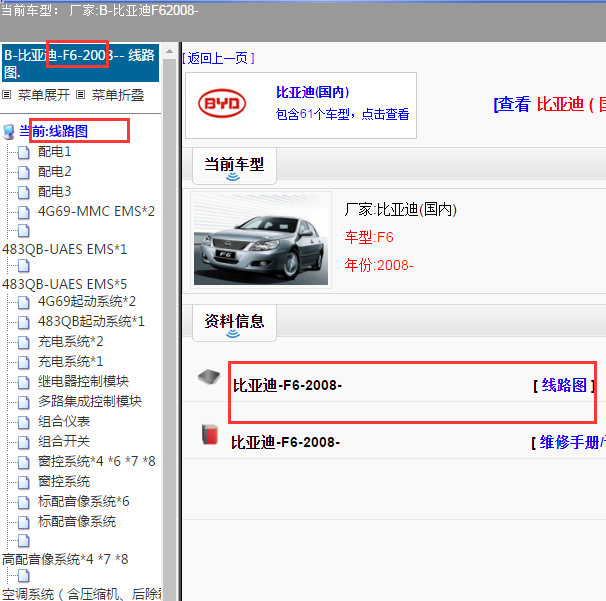Click the page icon beside plain 标配音像系统
This screenshot has width=606, height=601.
coord(24,522)
